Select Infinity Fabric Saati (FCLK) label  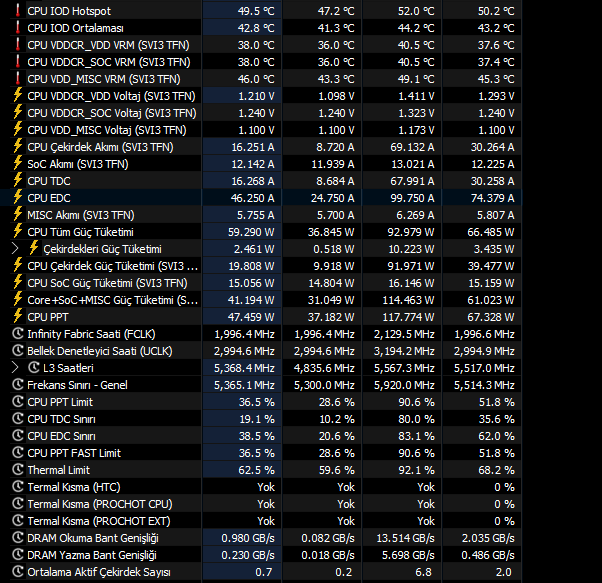tap(91, 334)
